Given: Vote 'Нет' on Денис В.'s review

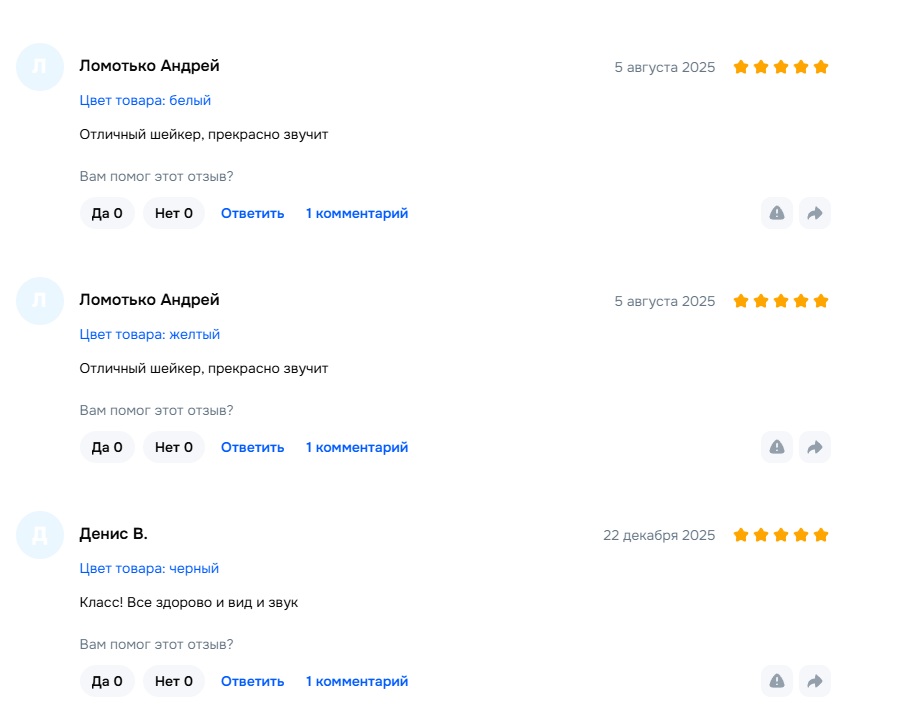Looking at the screenshot, I should (174, 681).
